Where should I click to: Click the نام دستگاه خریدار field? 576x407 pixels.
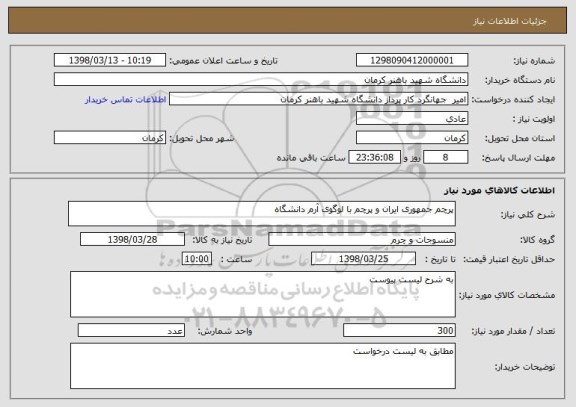coord(261,80)
